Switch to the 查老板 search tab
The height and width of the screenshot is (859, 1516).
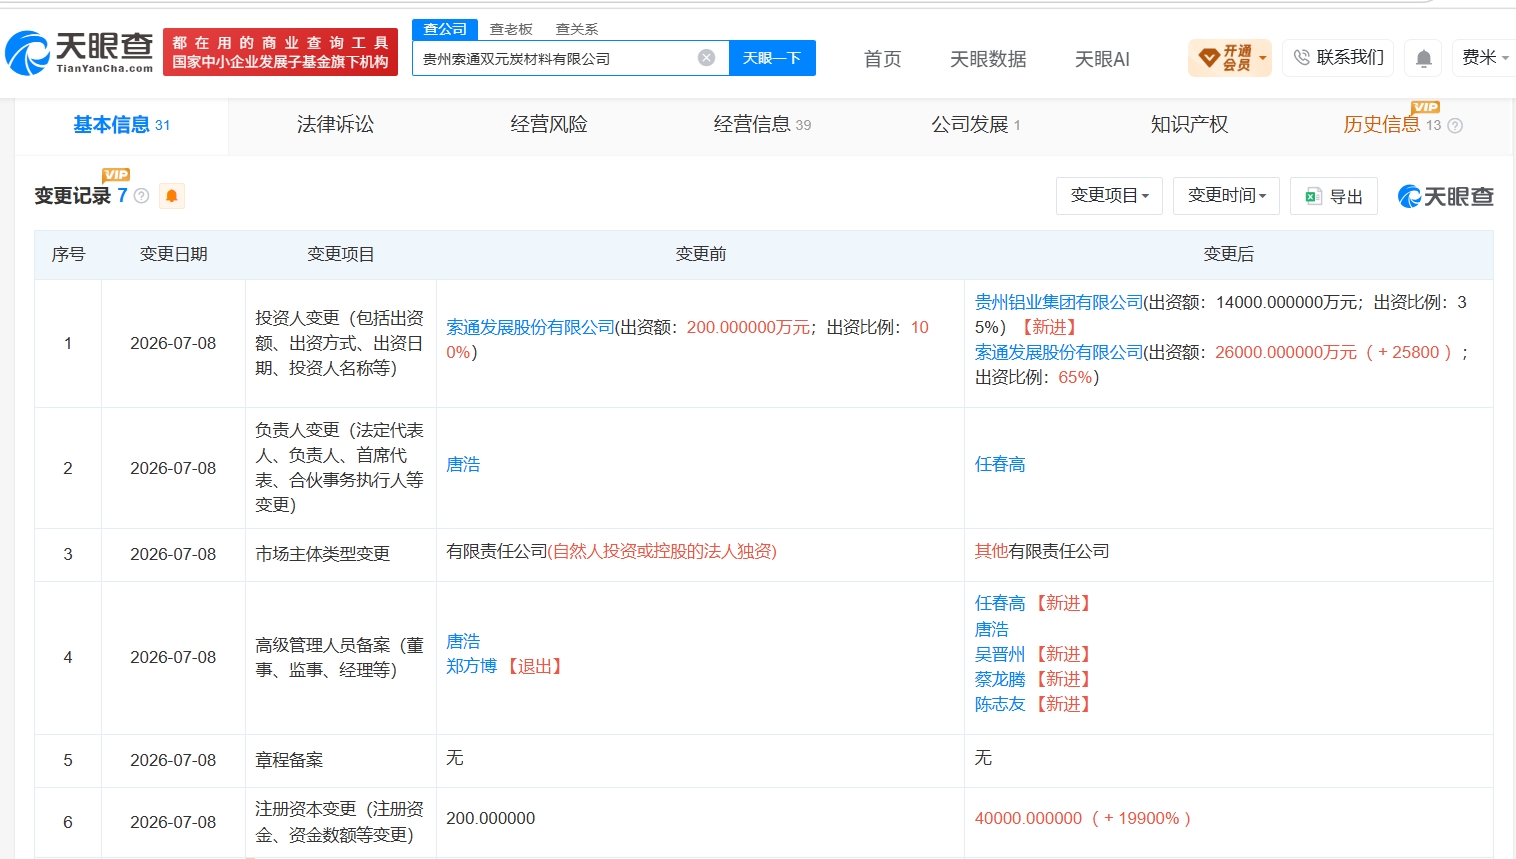[511, 29]
